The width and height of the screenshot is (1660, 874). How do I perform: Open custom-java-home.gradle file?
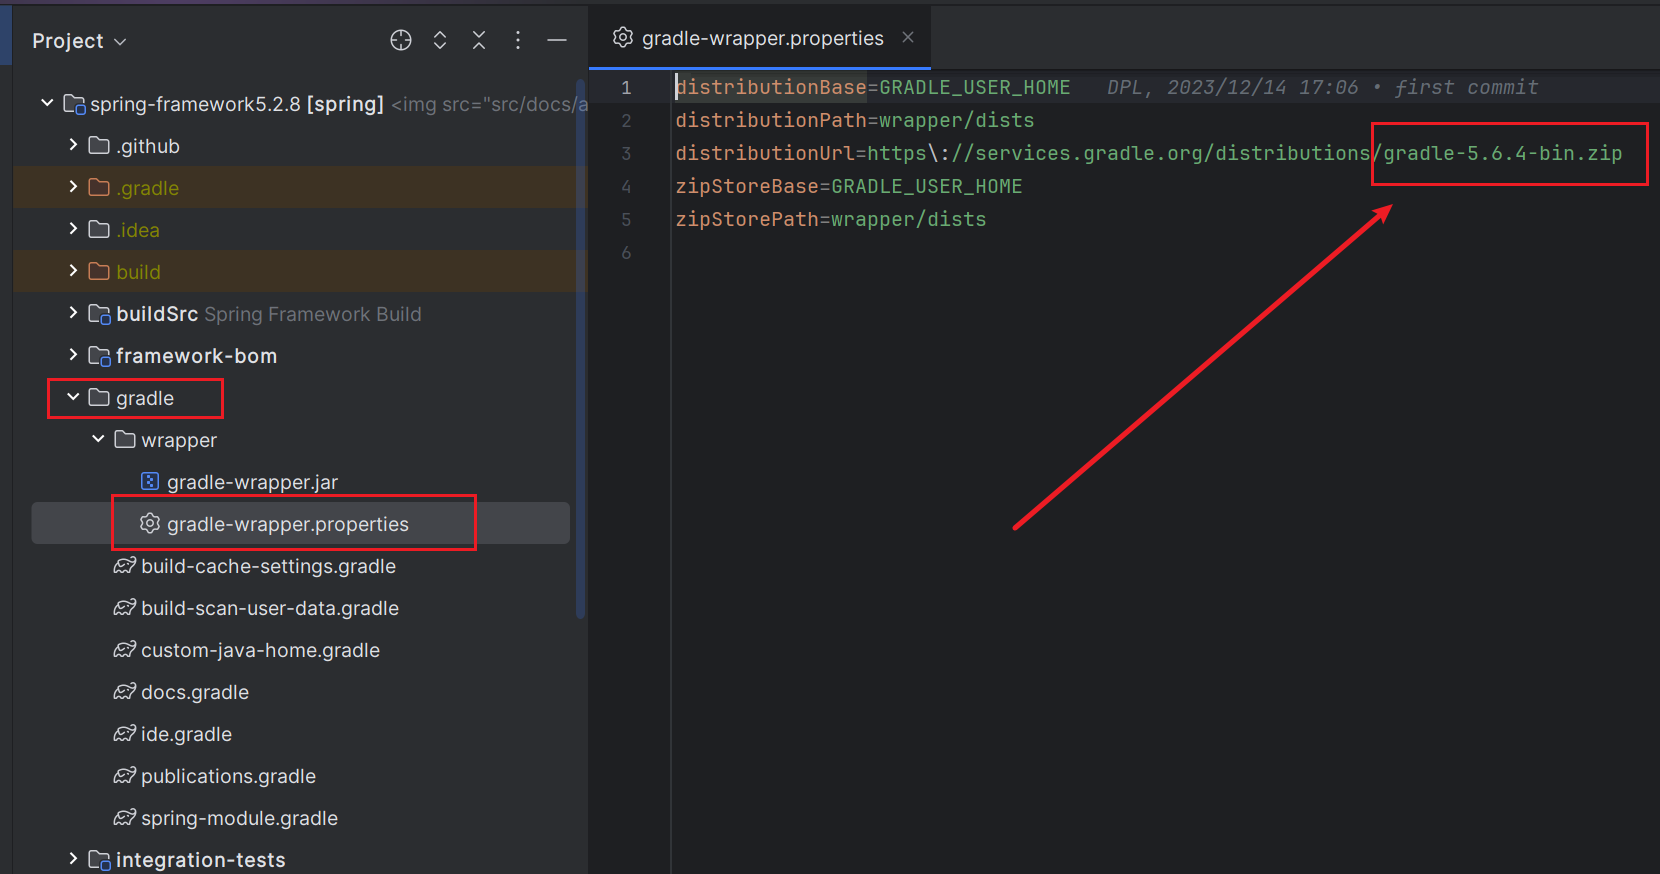[260, 650]
